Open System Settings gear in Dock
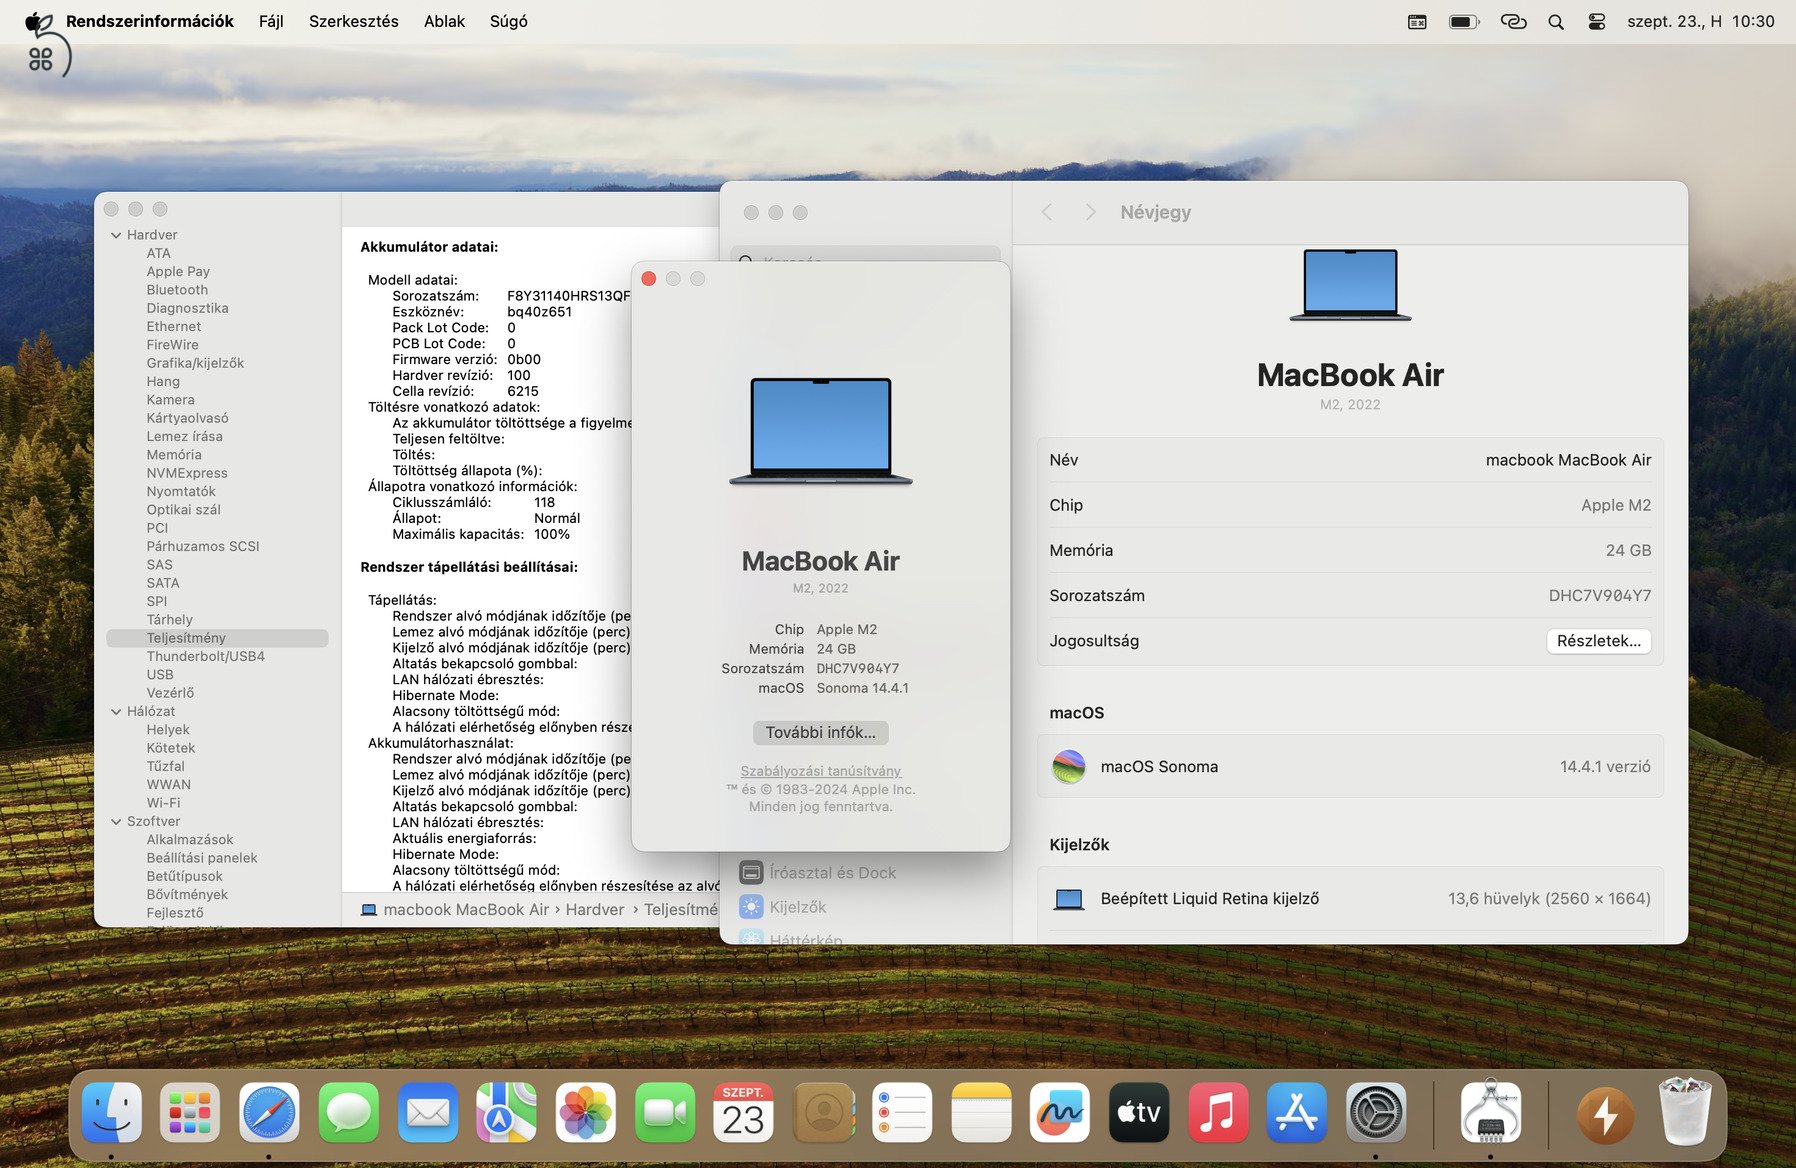Image resolution: width=1796 pixels, height=1168 pixels. (x=1376, y=1112)
